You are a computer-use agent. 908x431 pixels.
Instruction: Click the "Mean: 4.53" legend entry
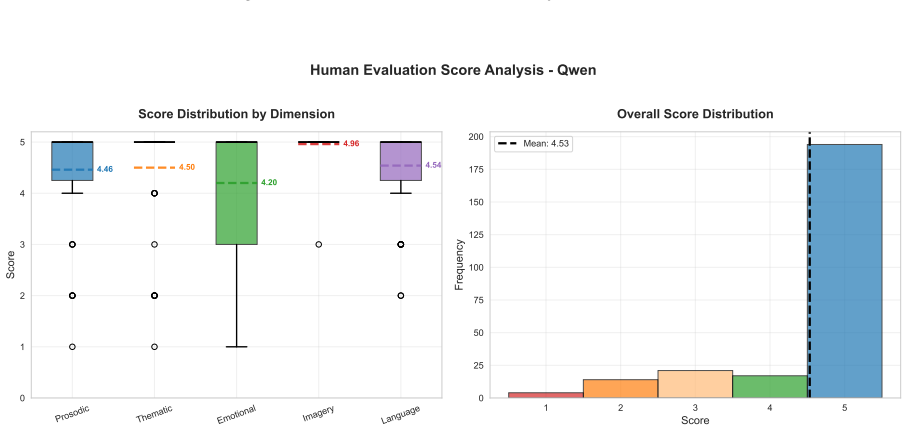tap(533, 144)
